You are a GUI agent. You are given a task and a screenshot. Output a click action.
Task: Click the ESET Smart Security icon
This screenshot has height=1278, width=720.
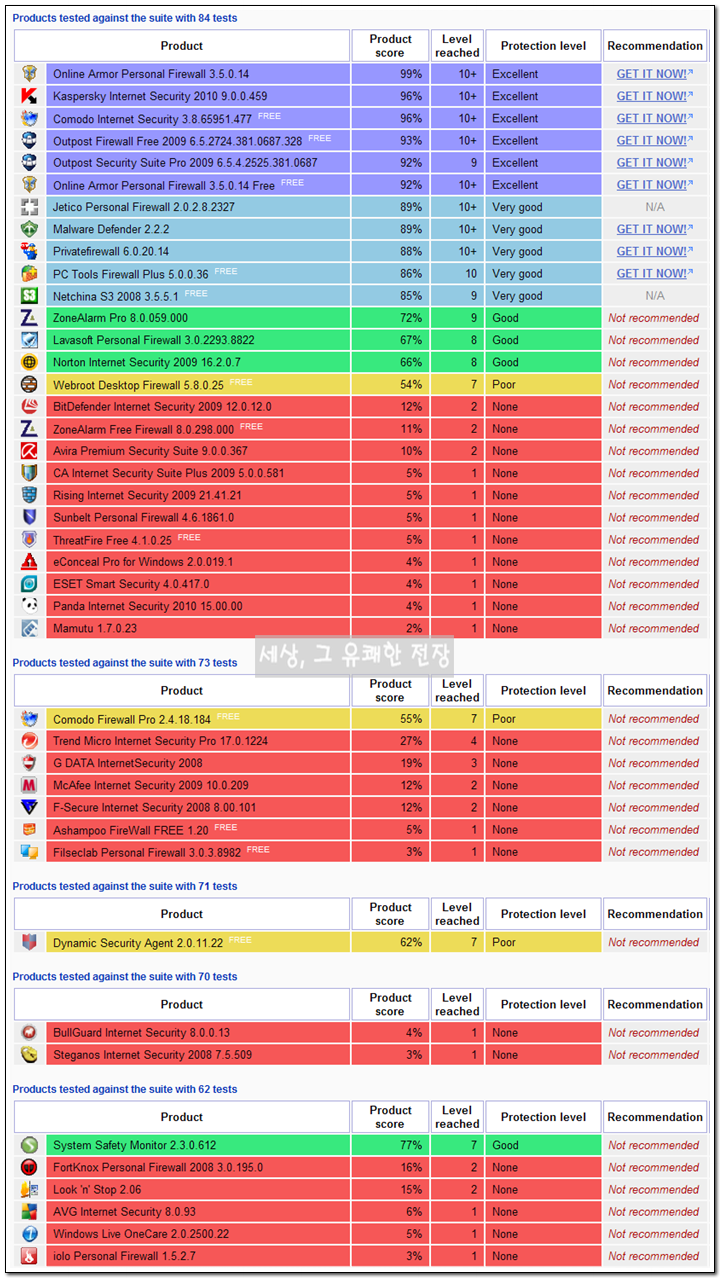point(30,584)
